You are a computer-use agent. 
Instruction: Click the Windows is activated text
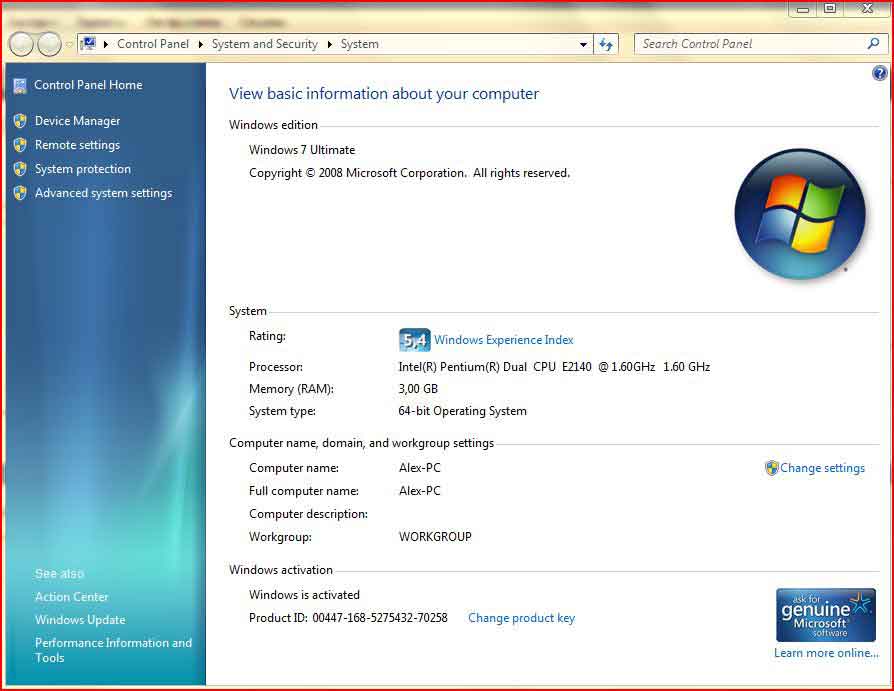(304, 595)
